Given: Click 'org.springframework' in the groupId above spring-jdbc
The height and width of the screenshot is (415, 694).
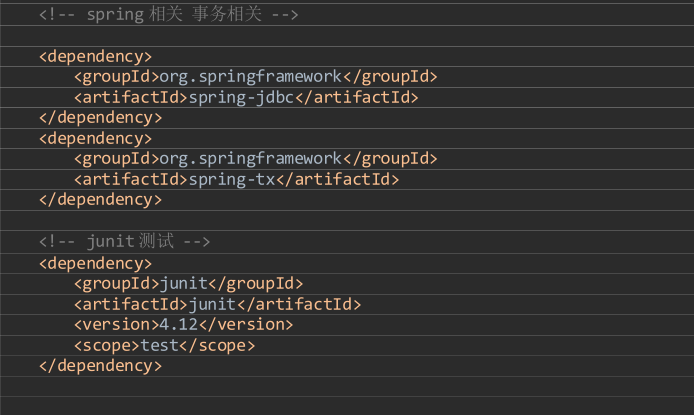Looking at the screenshot, I should pyautogui.click(x=251, y=77).
